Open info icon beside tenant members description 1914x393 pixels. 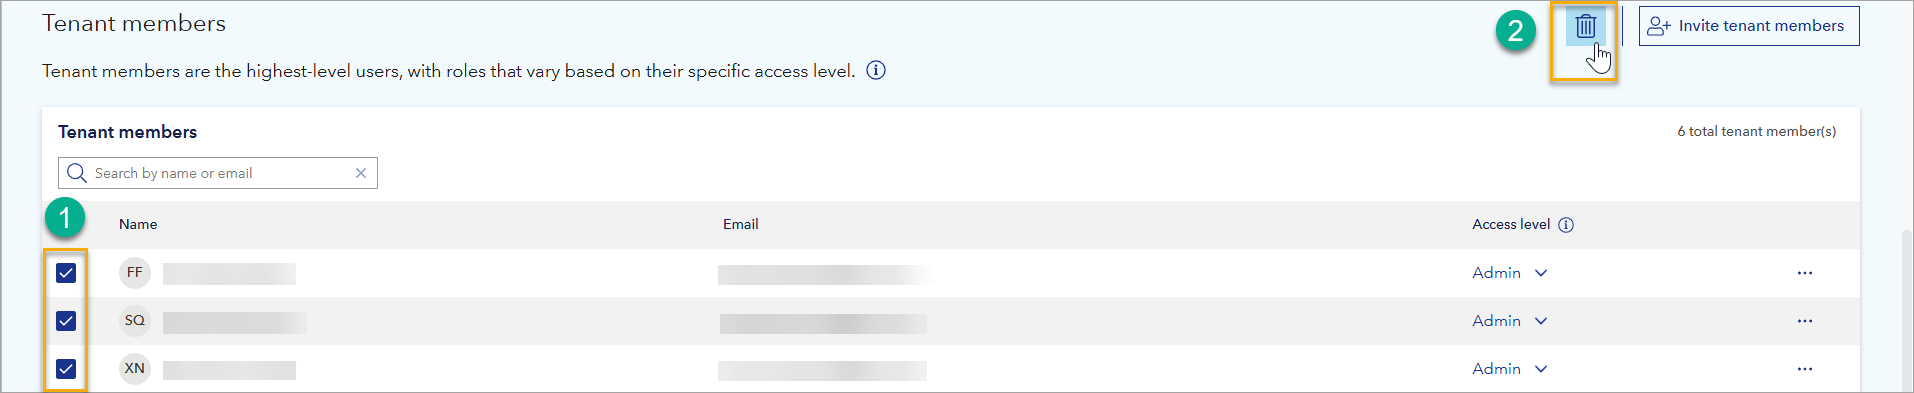pyautogui.click(x=876, y=70)
